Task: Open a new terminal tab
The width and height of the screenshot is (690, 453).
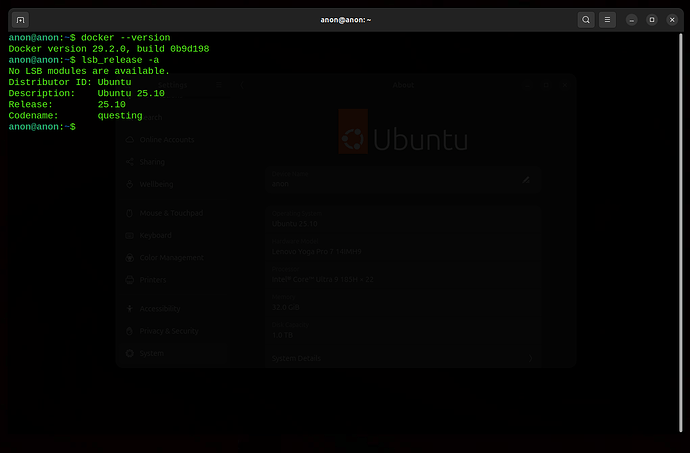Action: [x=21, y=19]
